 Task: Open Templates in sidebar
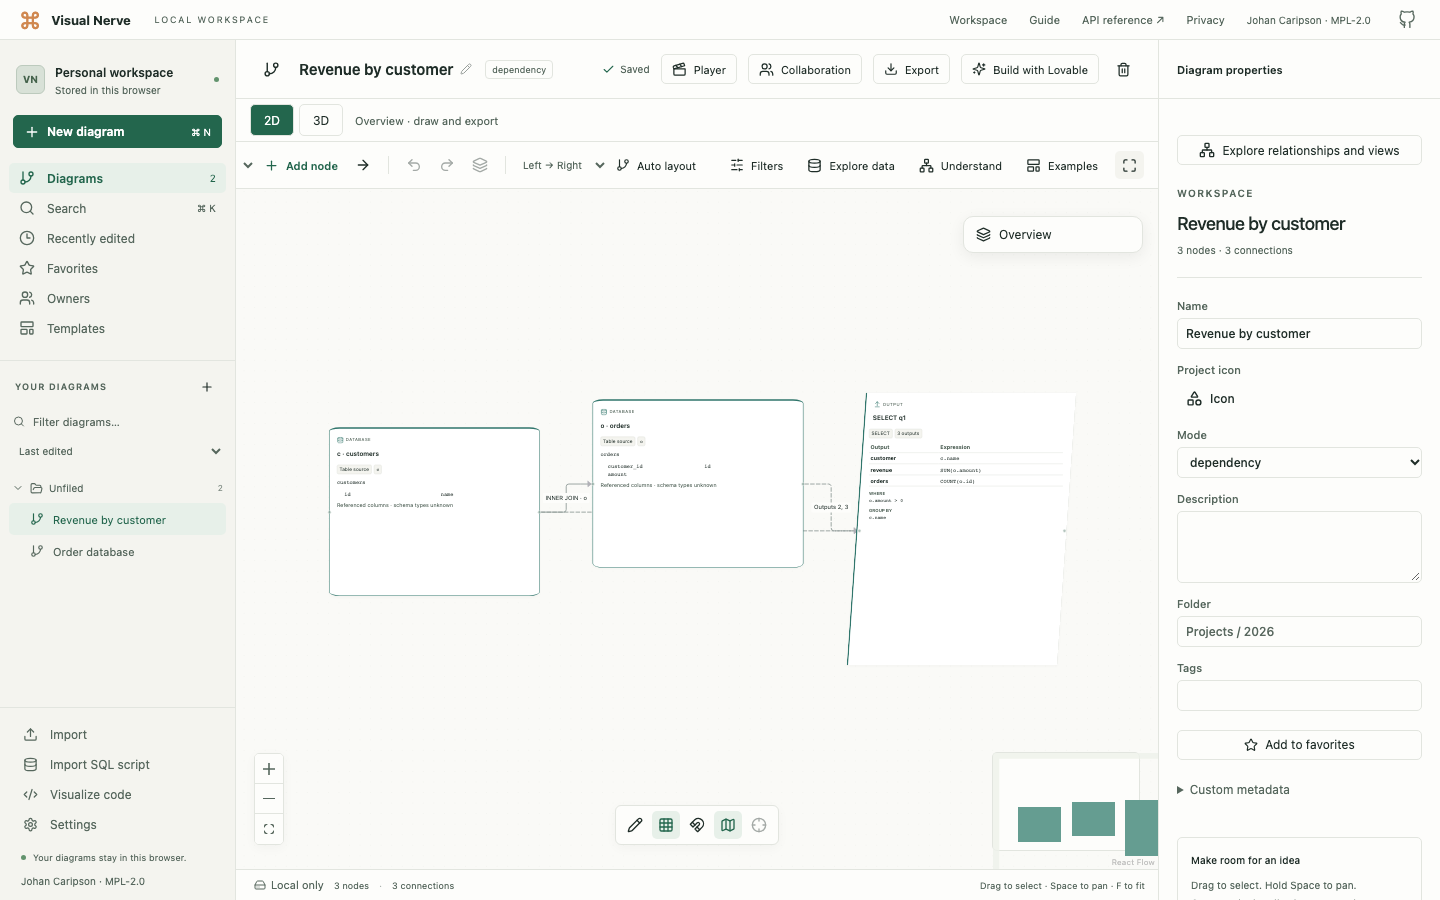tap(118, 329)
